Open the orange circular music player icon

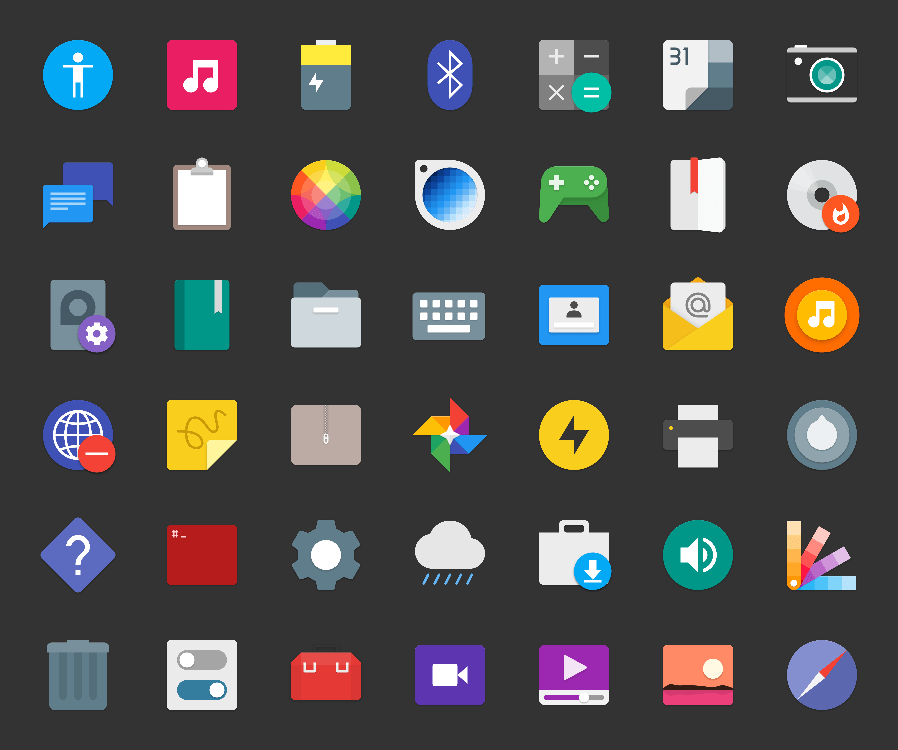coord(822,315)
